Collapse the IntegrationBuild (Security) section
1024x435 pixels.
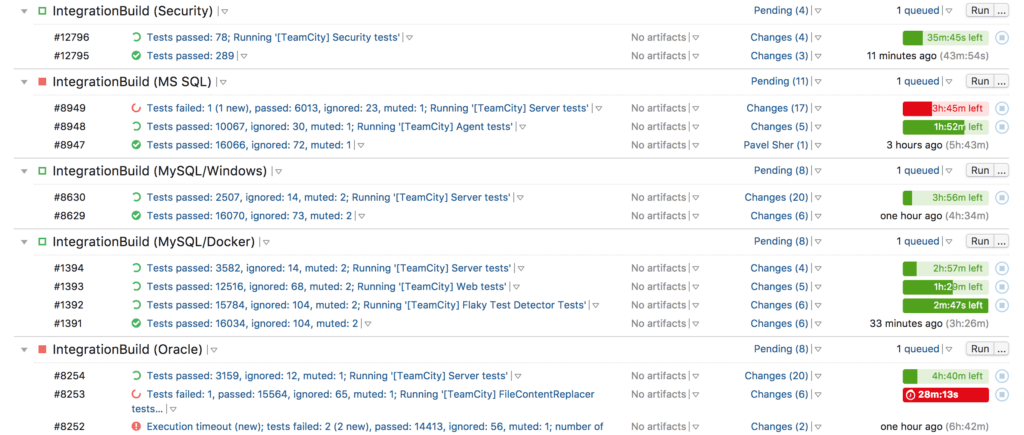pos(24,11)
